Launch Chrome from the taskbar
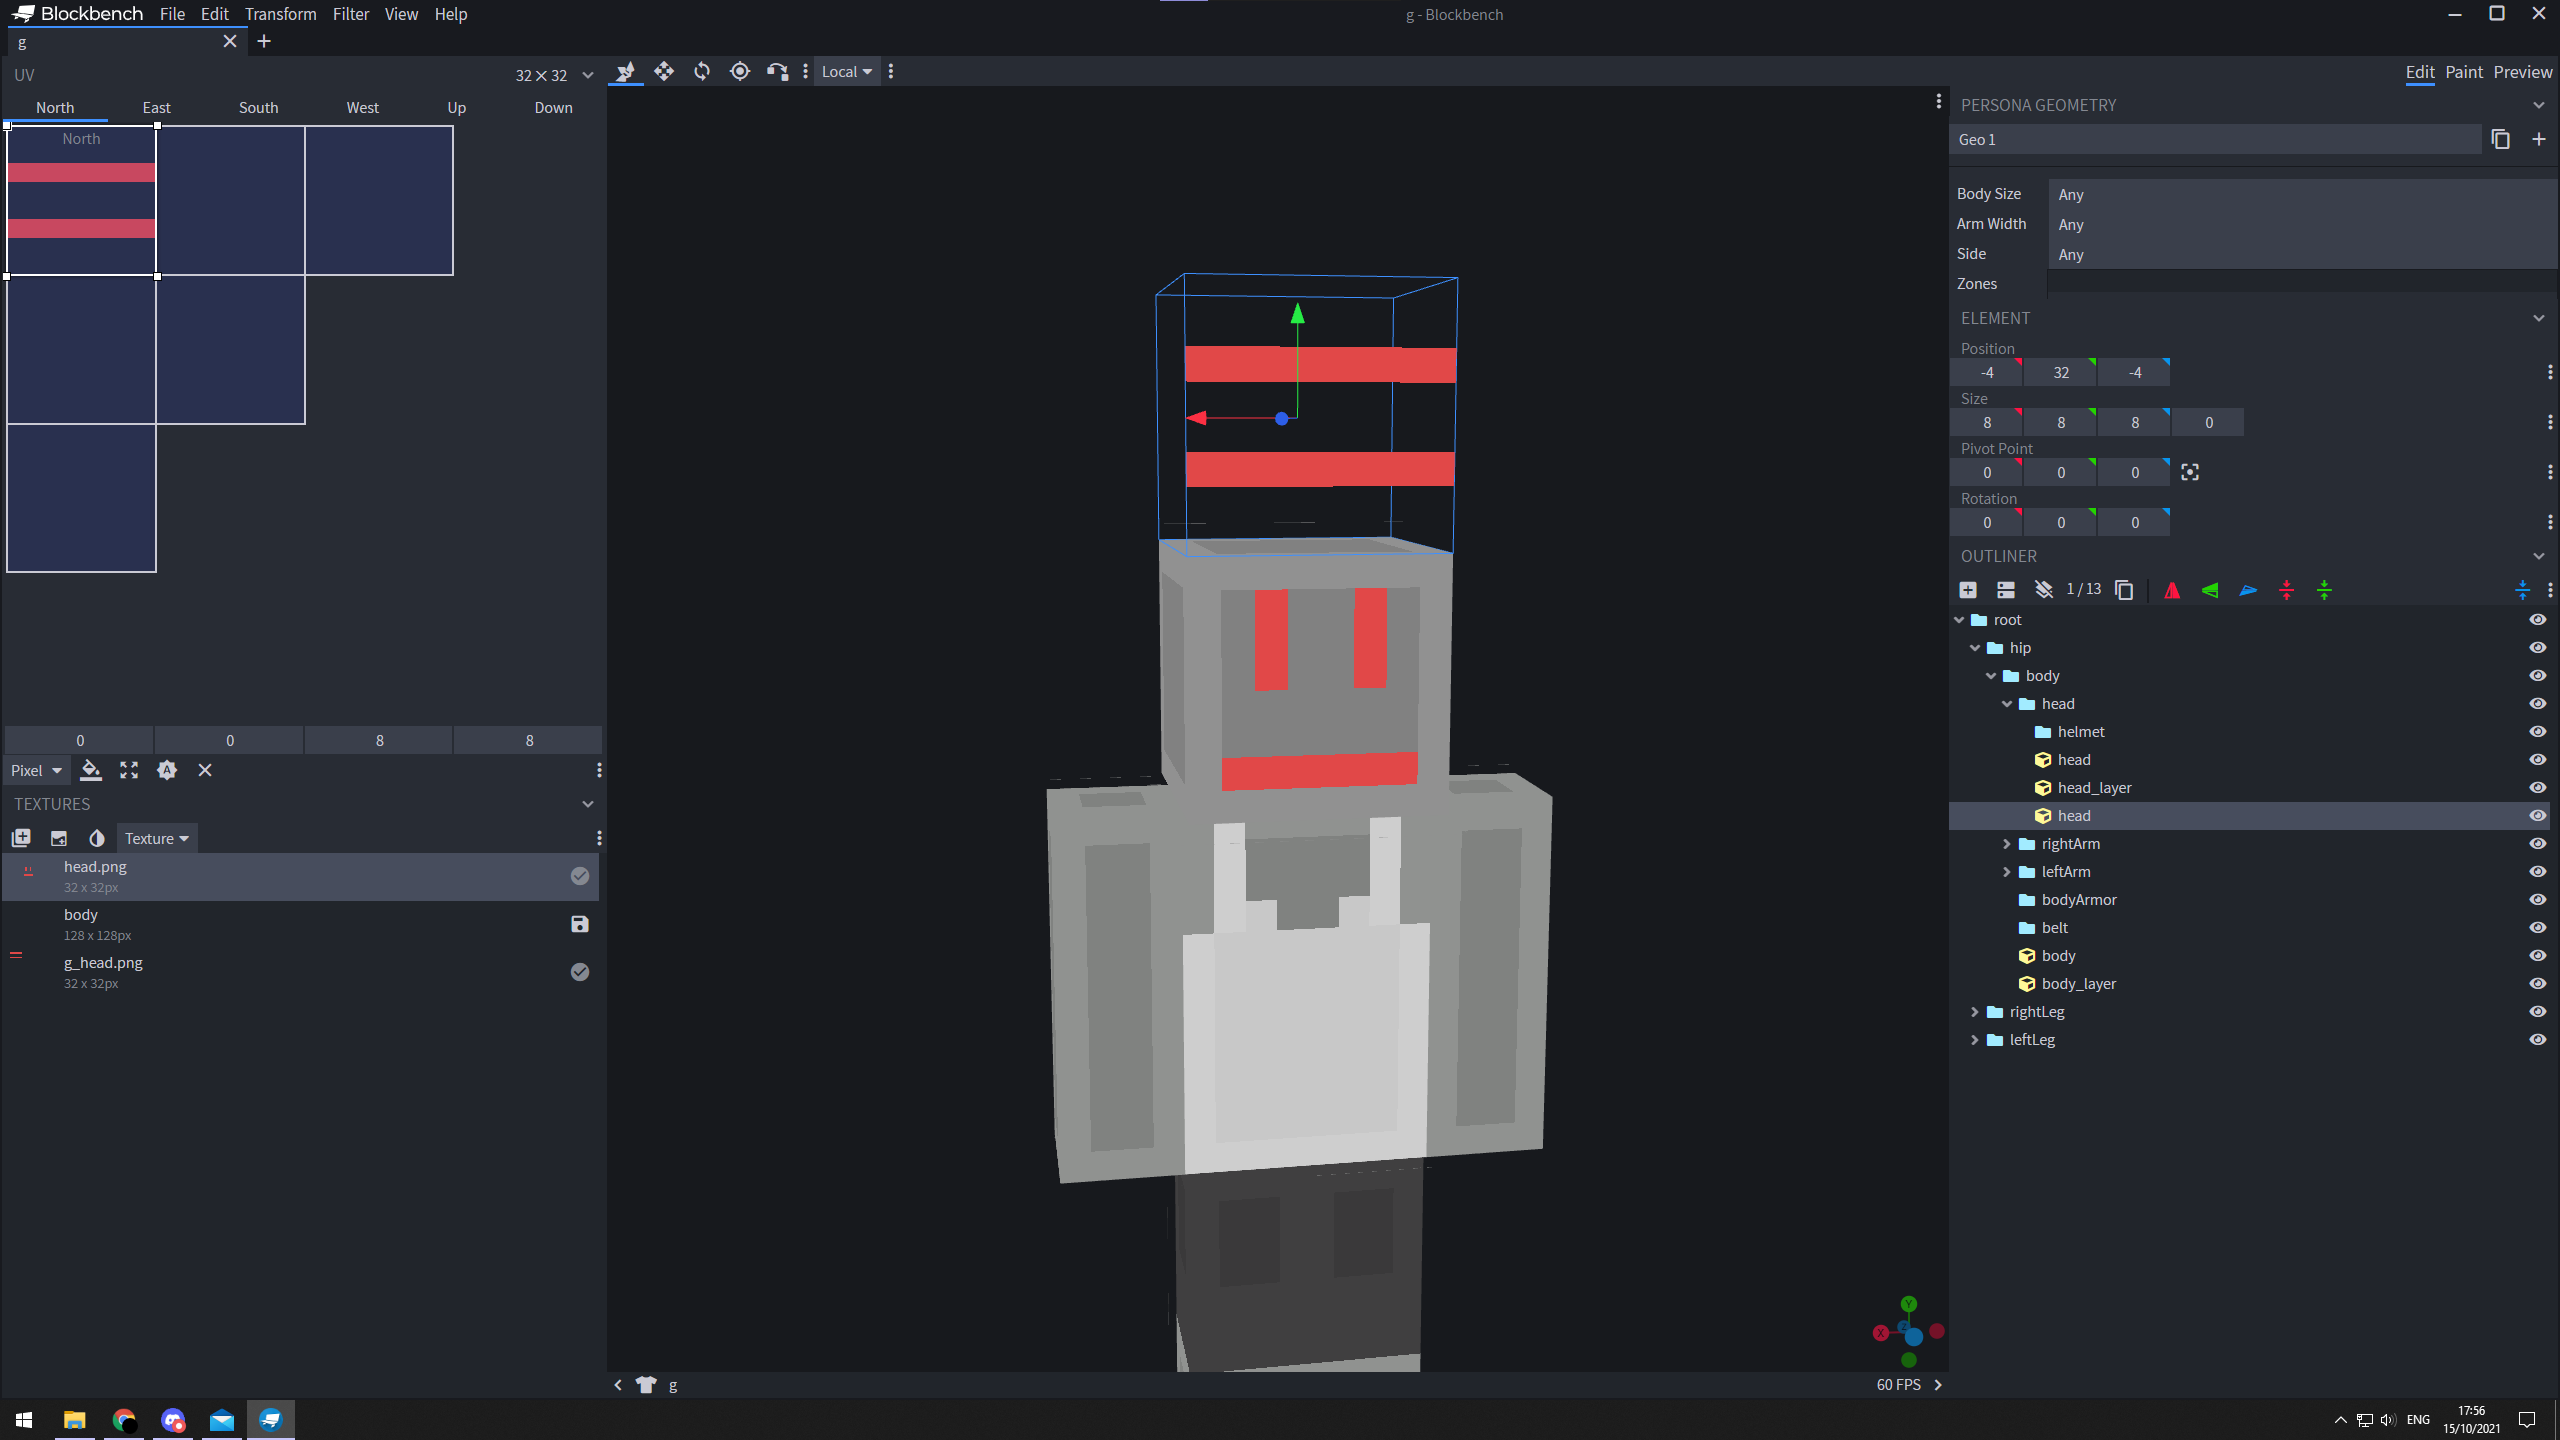The height and width of the screenshot is (1440, 2560). [x=124, y=1419]
